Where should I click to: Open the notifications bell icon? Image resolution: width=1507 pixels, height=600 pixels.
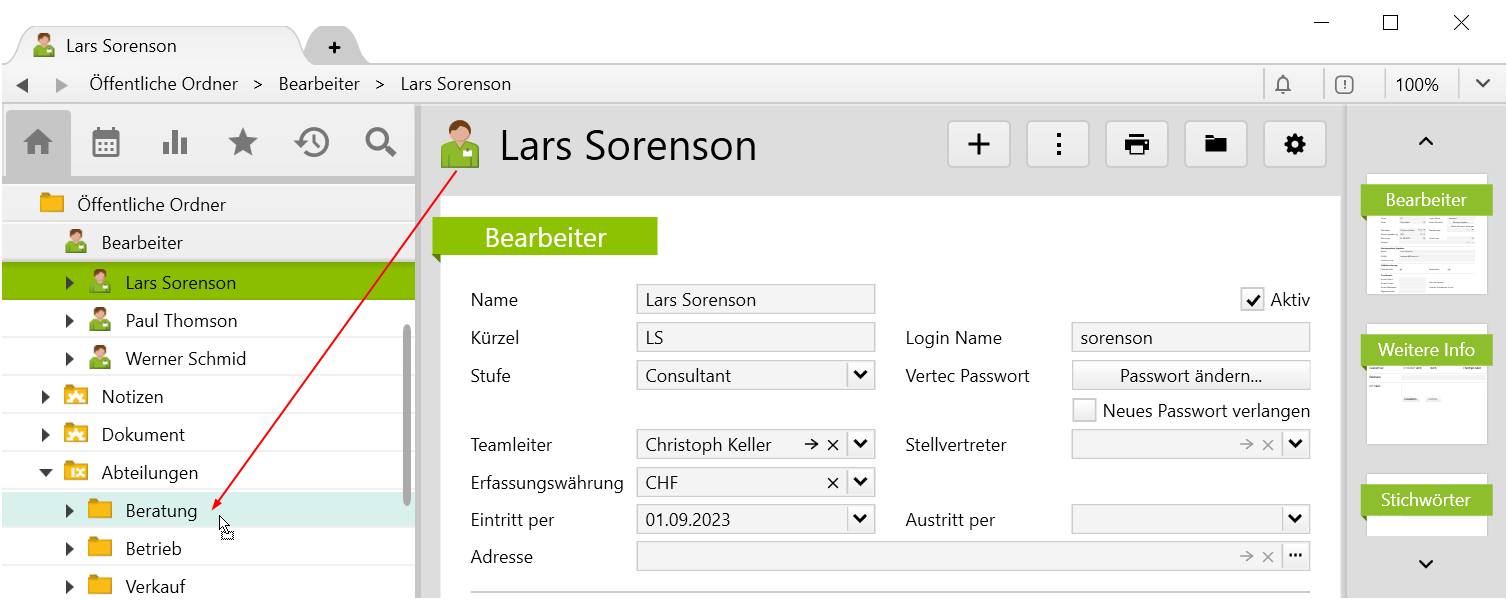point(1284,85)
